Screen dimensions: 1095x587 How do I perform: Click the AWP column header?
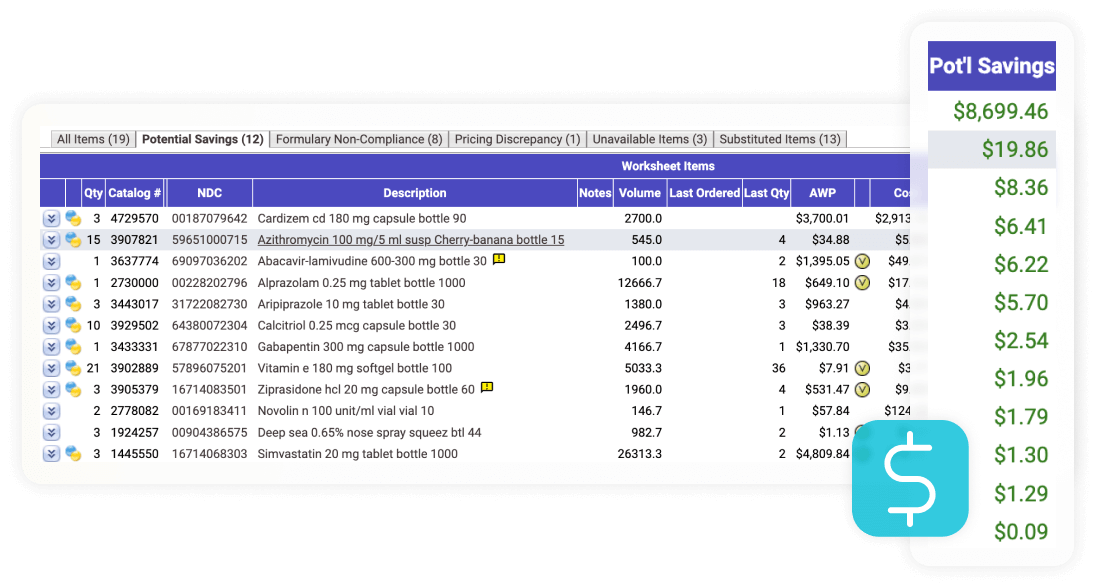coord(823,193)
